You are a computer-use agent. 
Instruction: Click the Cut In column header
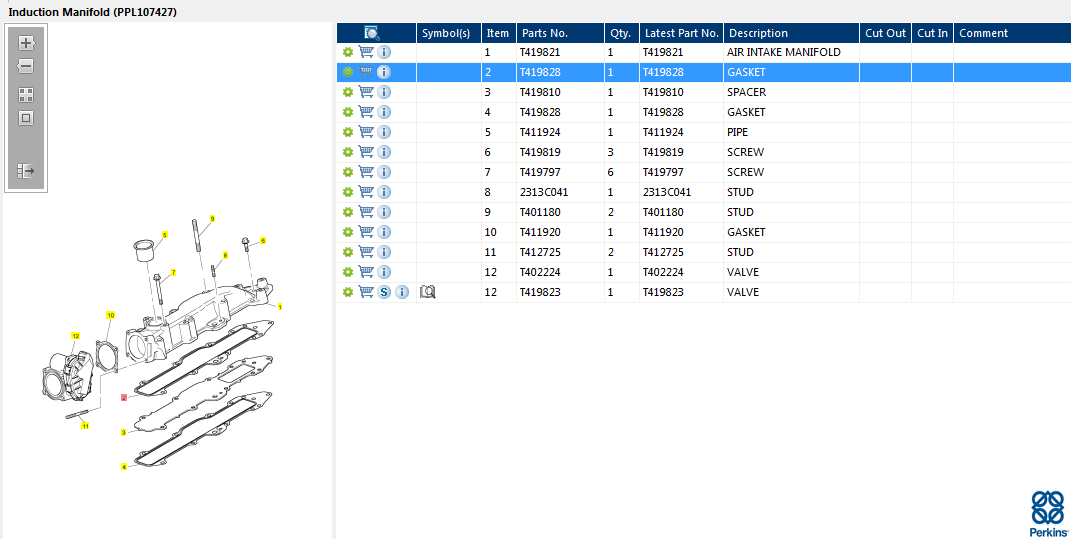point(932,33)
